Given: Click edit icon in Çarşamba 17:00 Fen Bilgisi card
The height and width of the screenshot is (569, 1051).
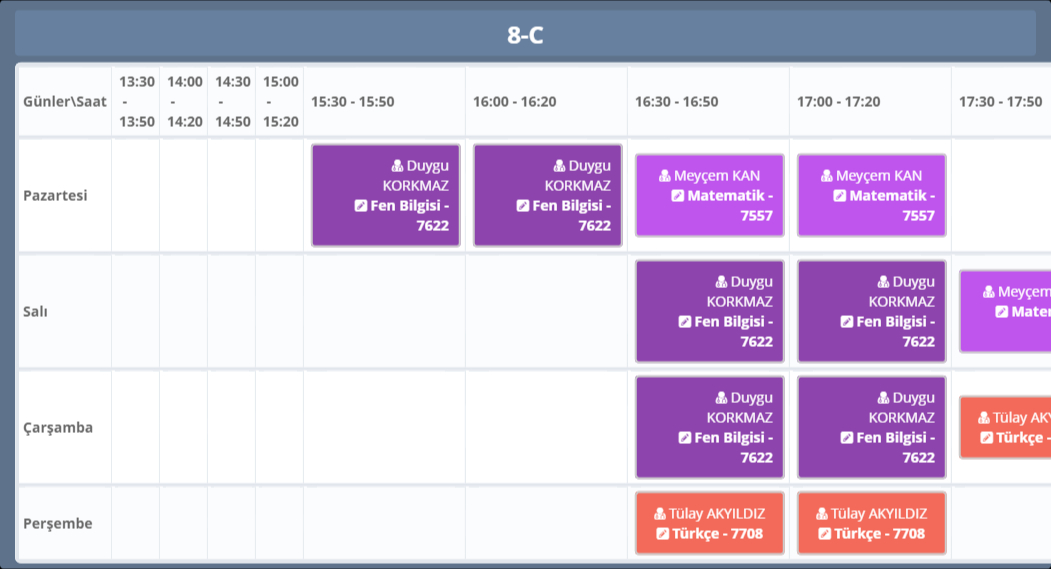Looking at the screenshot, I should click(847, 438).
